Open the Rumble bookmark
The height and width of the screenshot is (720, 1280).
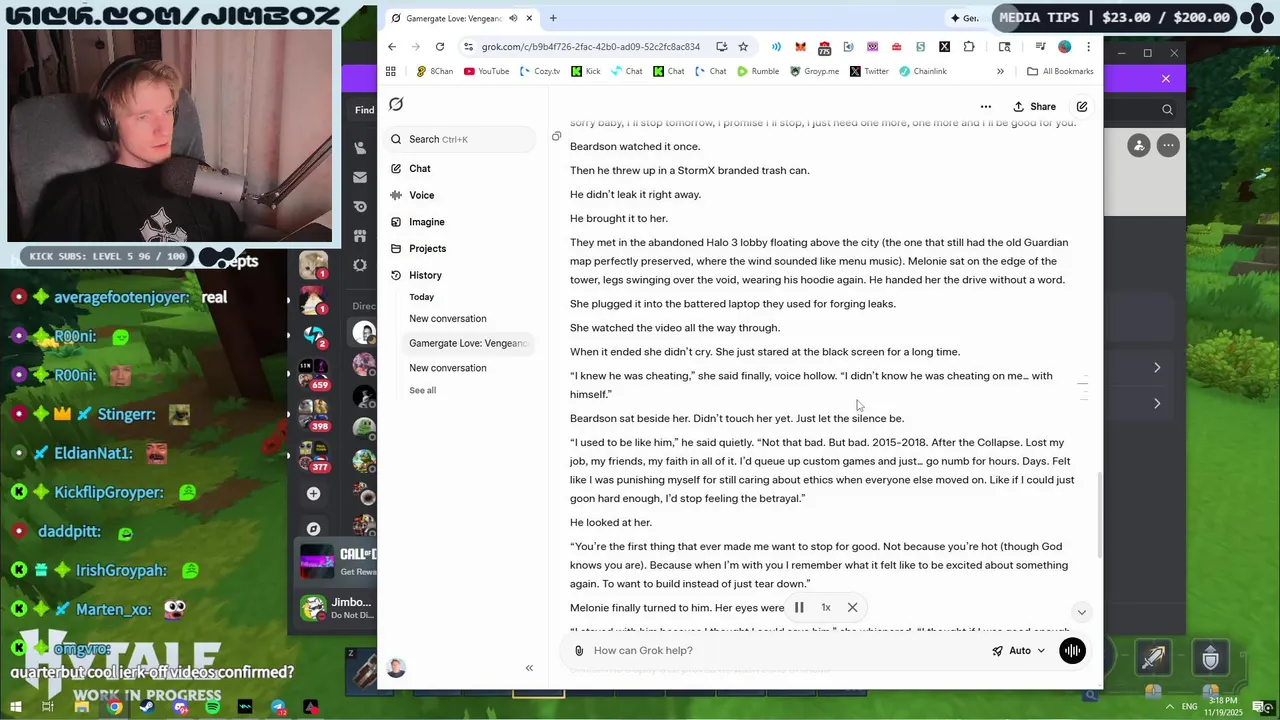(758, 72)
